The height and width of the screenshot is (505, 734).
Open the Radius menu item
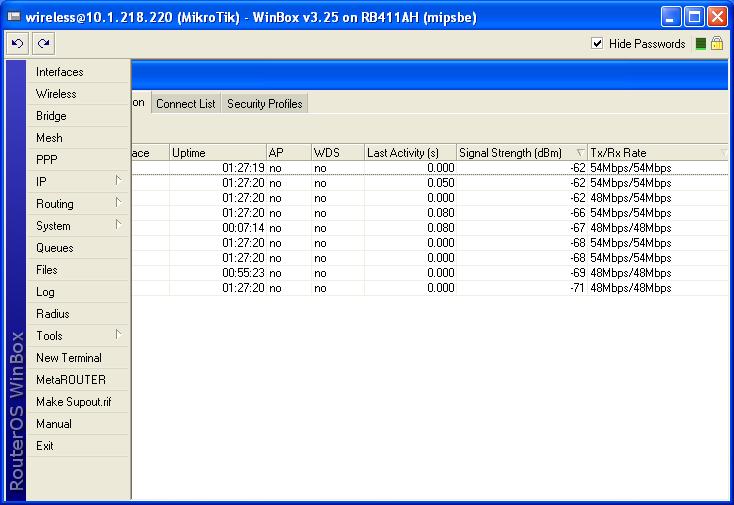pos(78,314)
